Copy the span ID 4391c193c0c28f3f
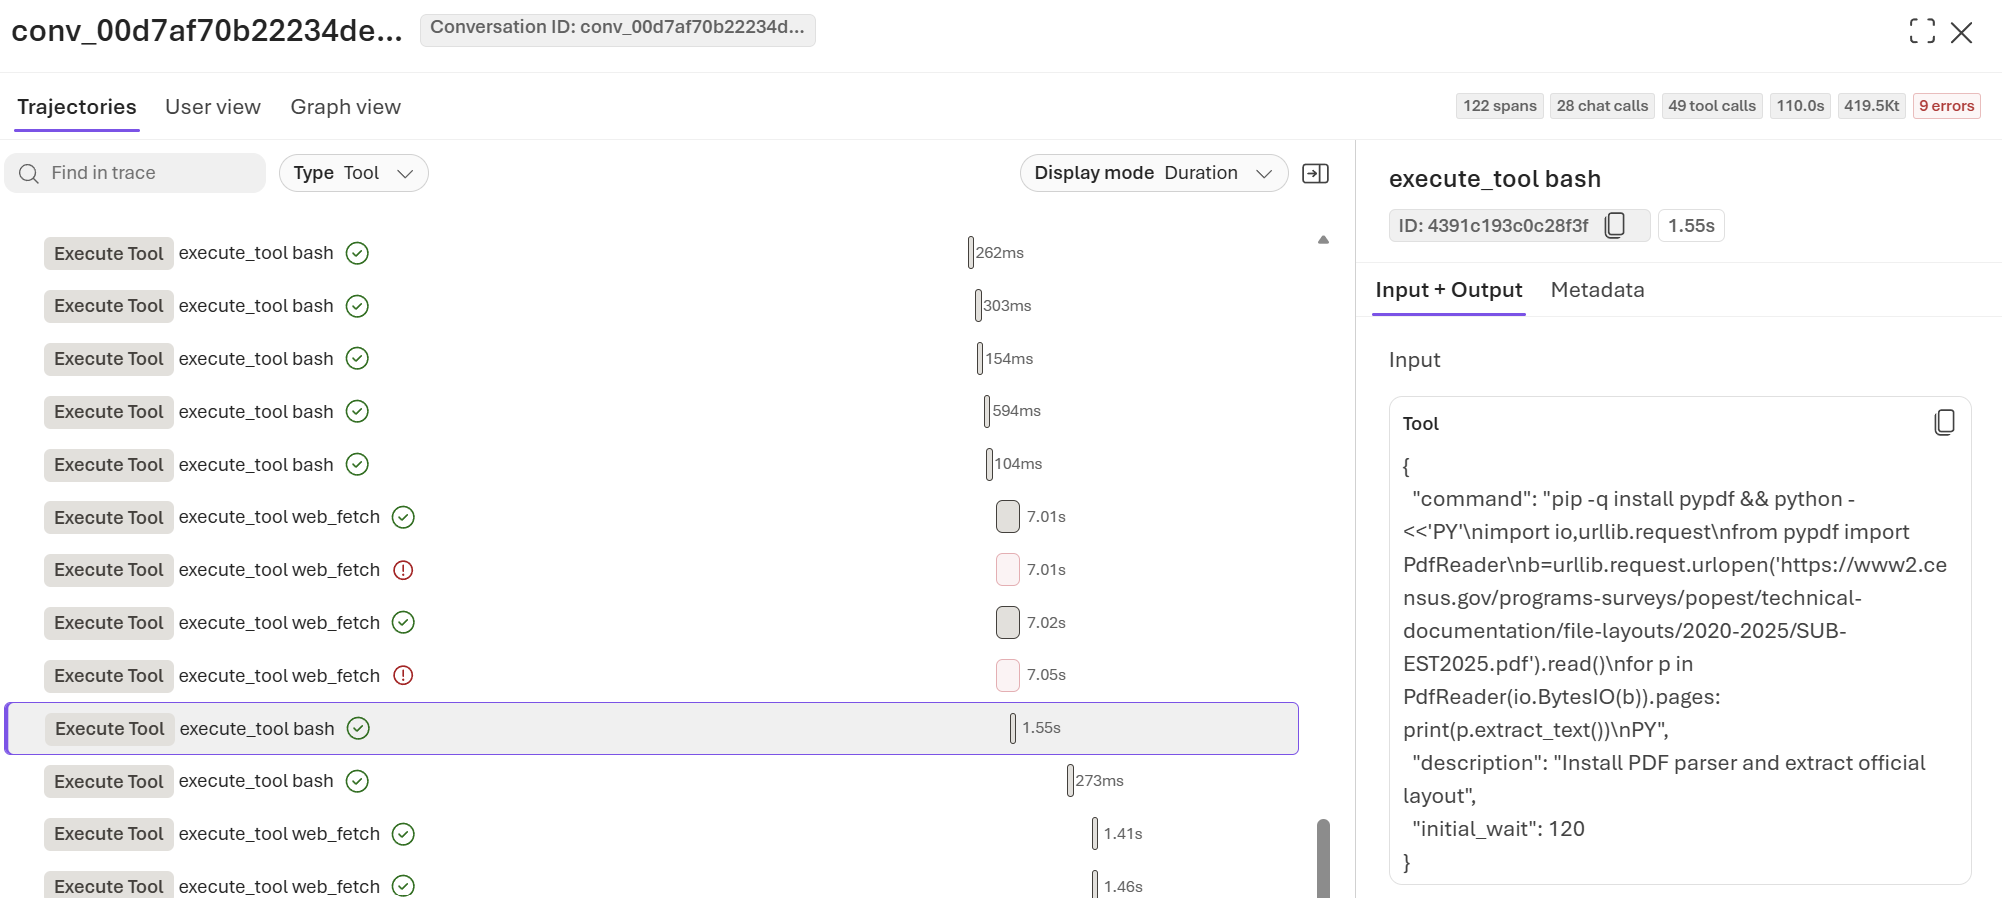The width and height of the screenshot is (2002, 898). coord(1614,226)
